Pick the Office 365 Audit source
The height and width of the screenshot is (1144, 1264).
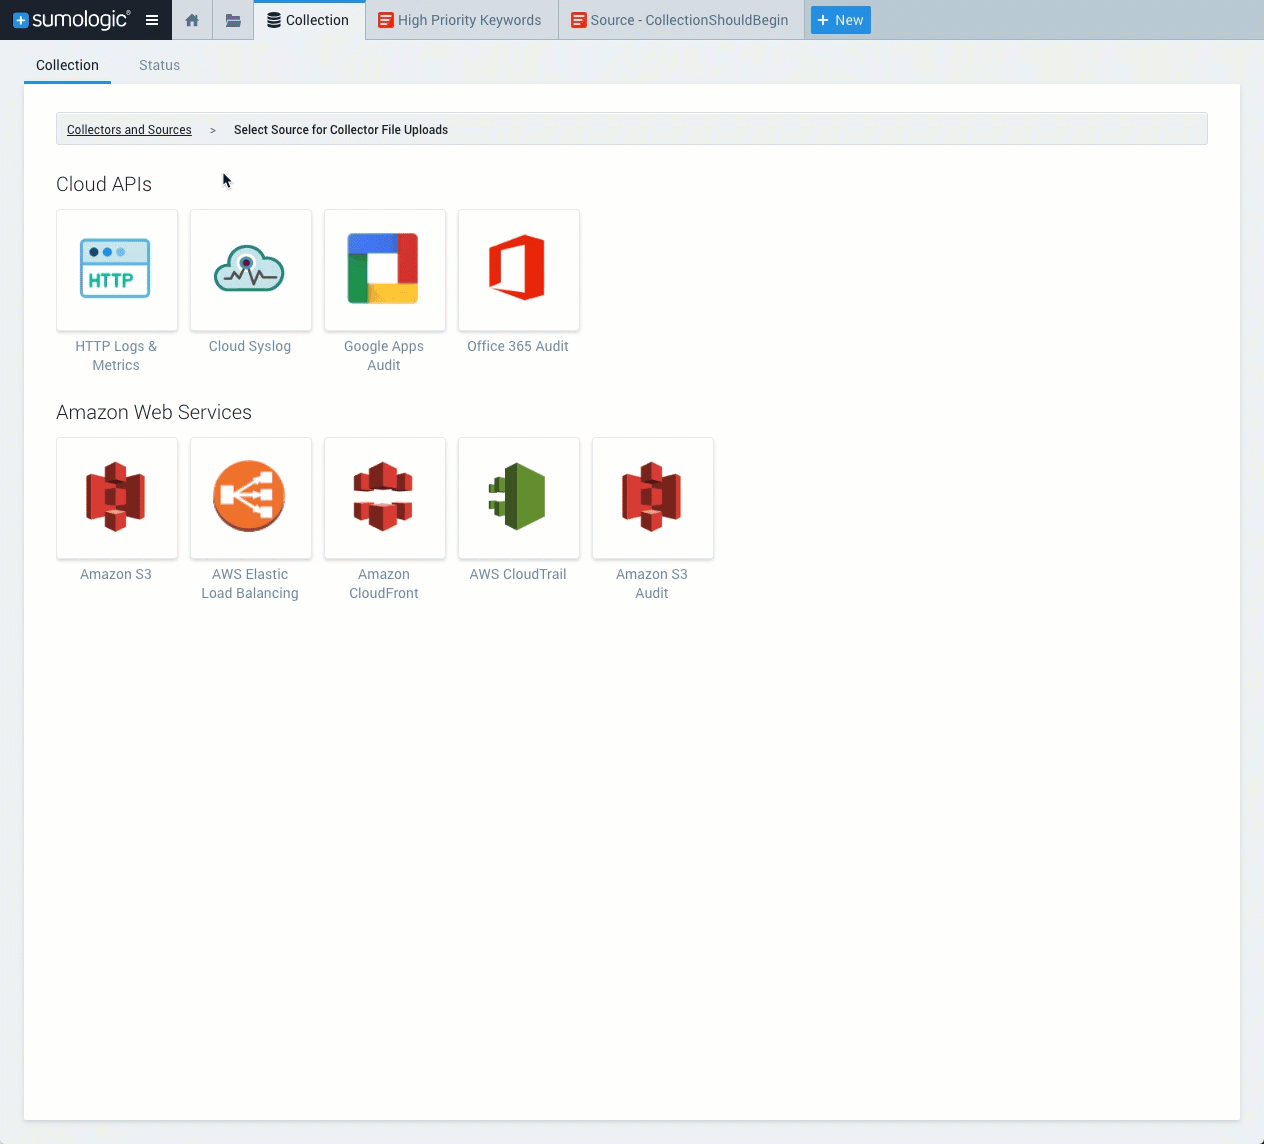519,270
